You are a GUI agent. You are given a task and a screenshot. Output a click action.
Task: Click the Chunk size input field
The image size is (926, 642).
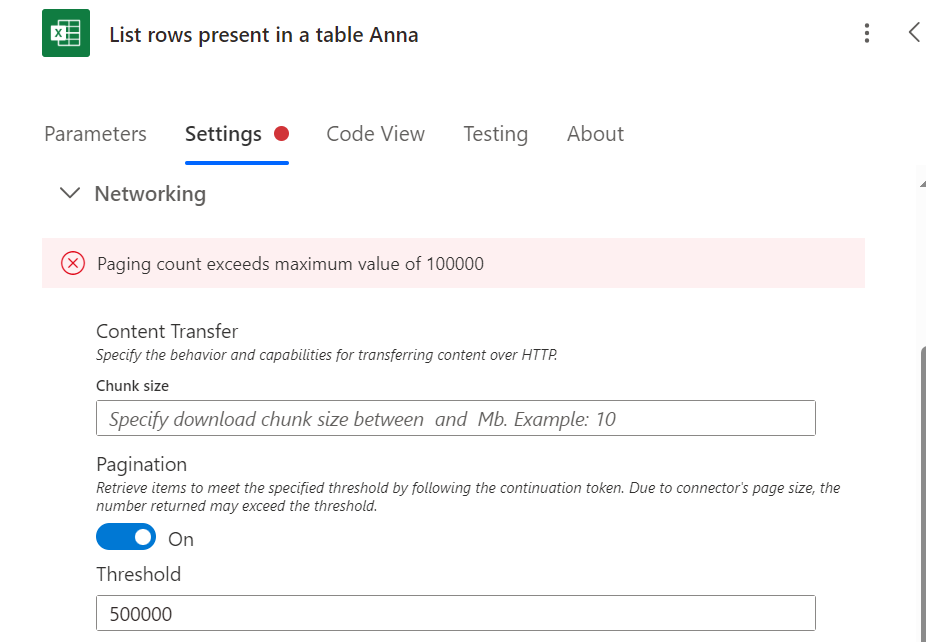pyautogui.click(x=455, y=419)
